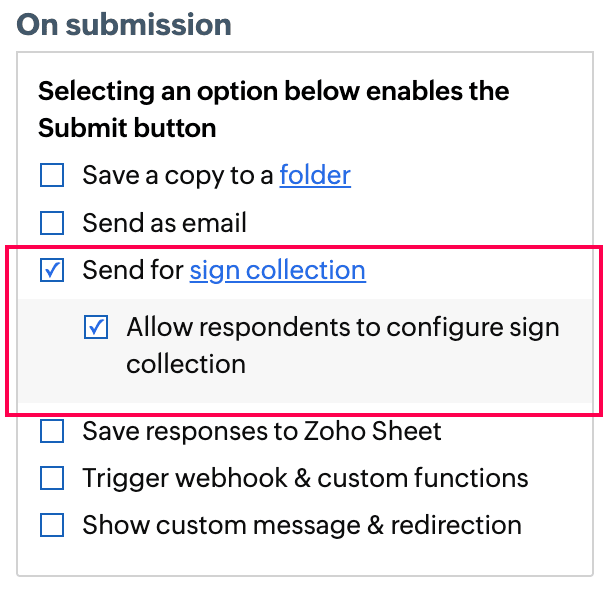The width and height of the screenshot is (608, 592).
Task: Follow the "sign collection" hyperlink
Action: 277,270
